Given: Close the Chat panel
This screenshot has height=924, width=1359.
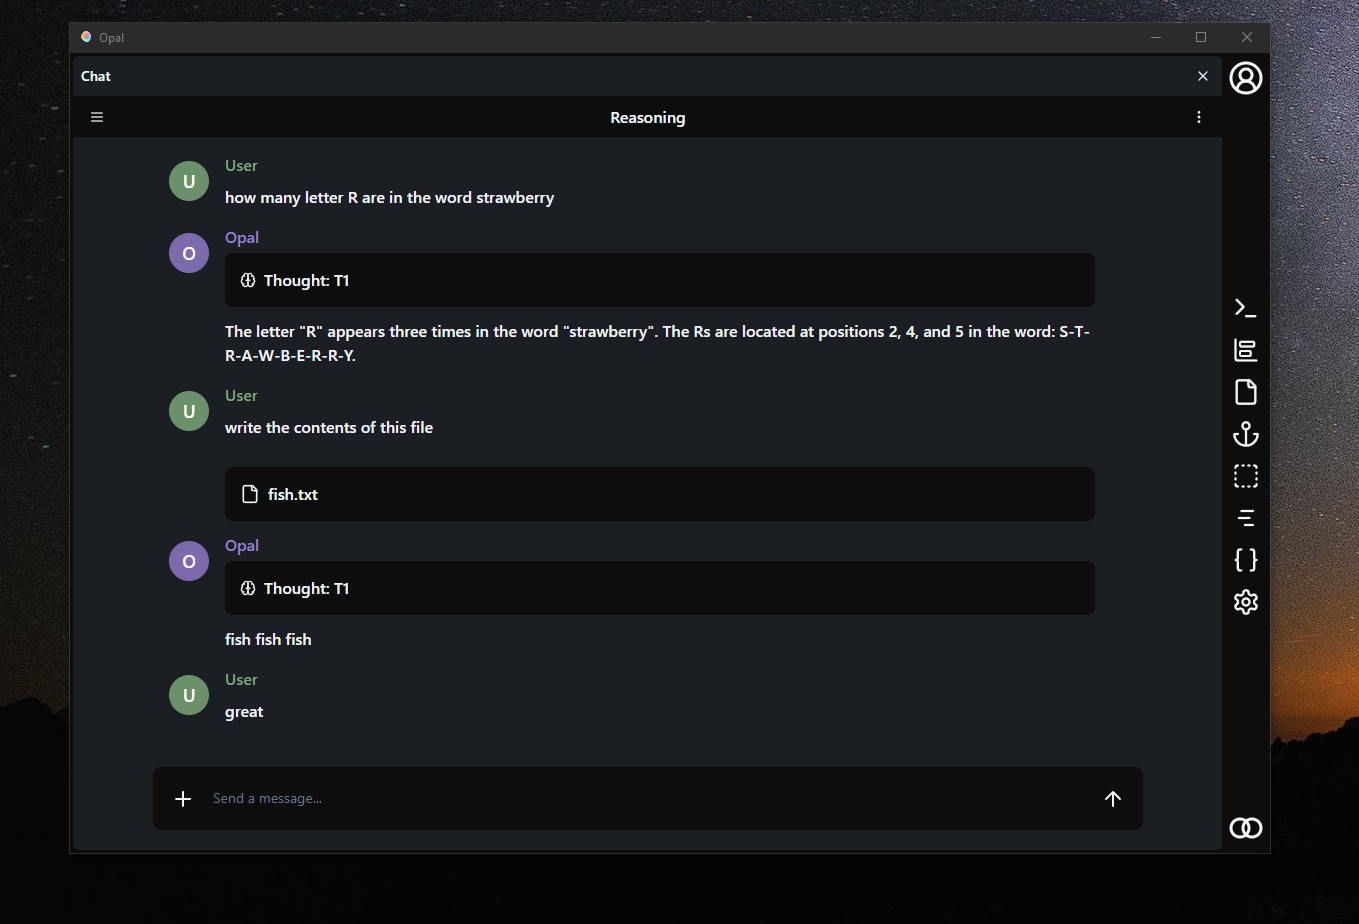Looking at the screenshot, I should tap(1203, 76).
